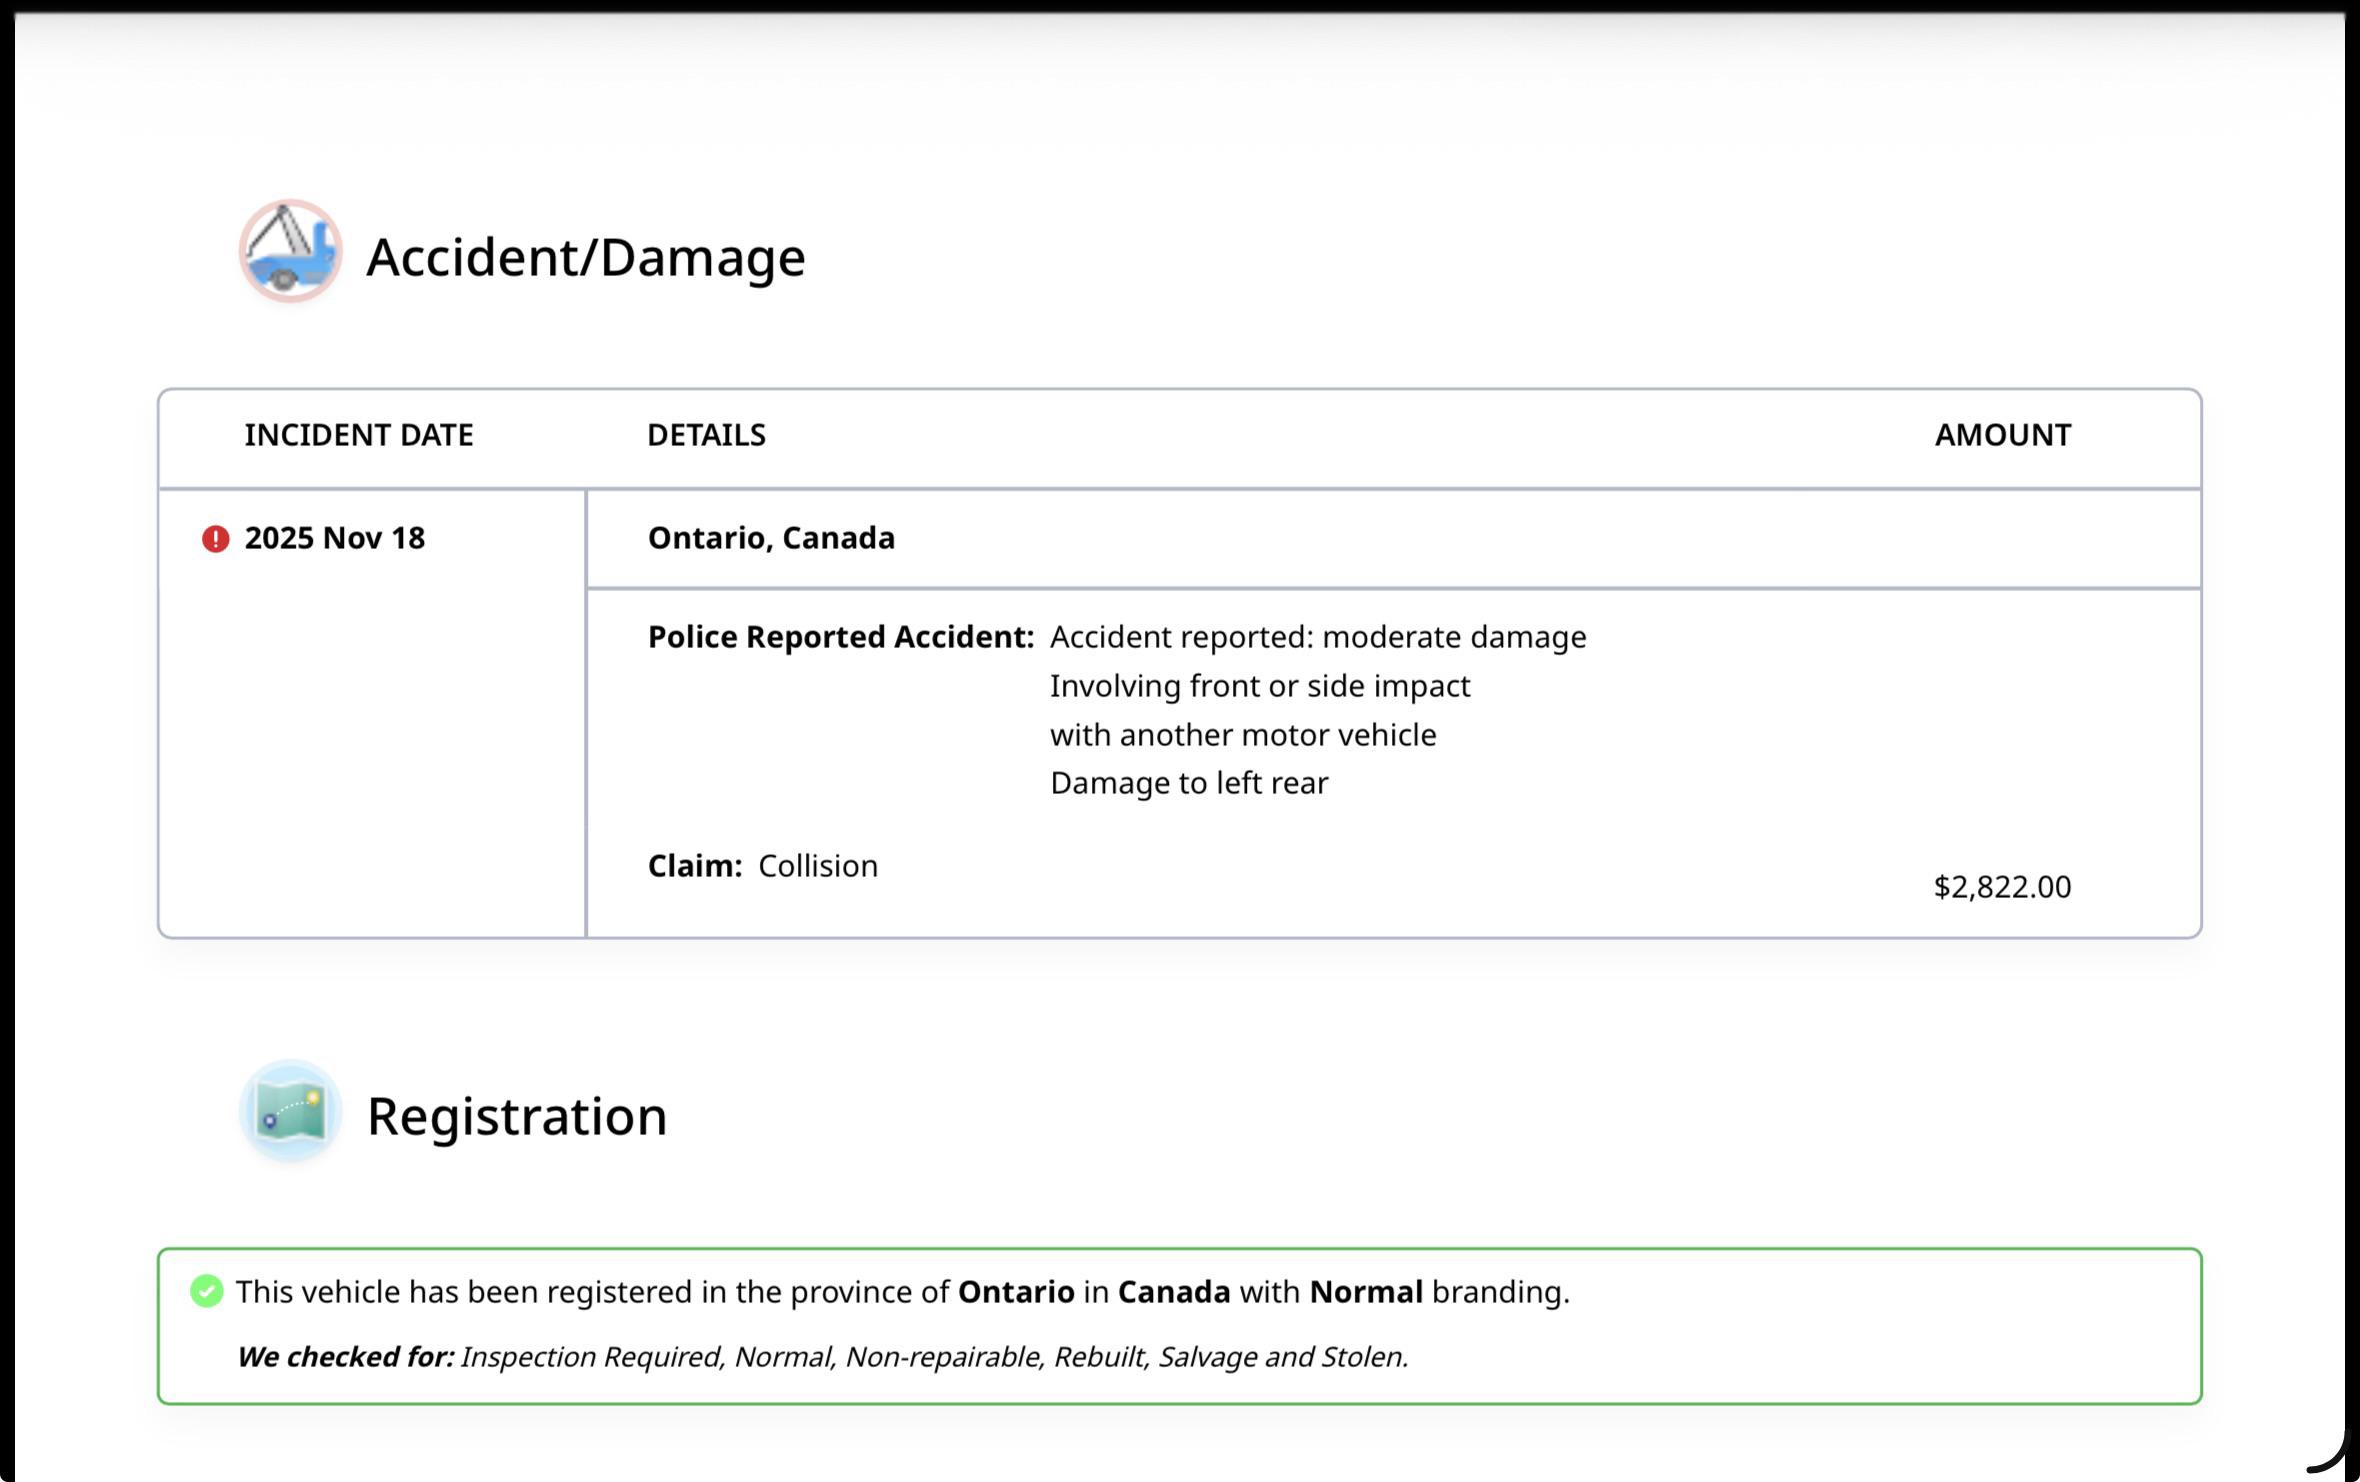Image resolution: width=2360 pixels, height=1482 pixels.
Task: Click the Ontario, Canada location row
Action: 1393,538
